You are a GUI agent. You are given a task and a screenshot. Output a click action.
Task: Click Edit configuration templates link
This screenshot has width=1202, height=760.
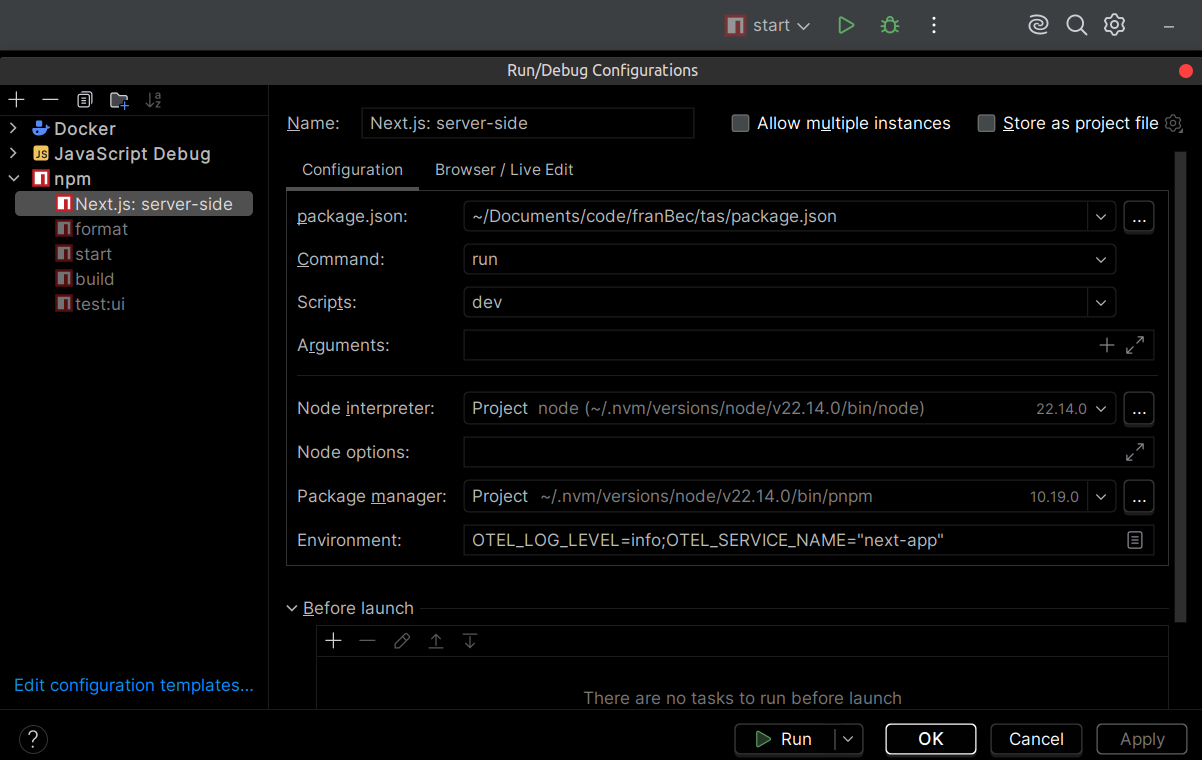(x=133, y=685)
